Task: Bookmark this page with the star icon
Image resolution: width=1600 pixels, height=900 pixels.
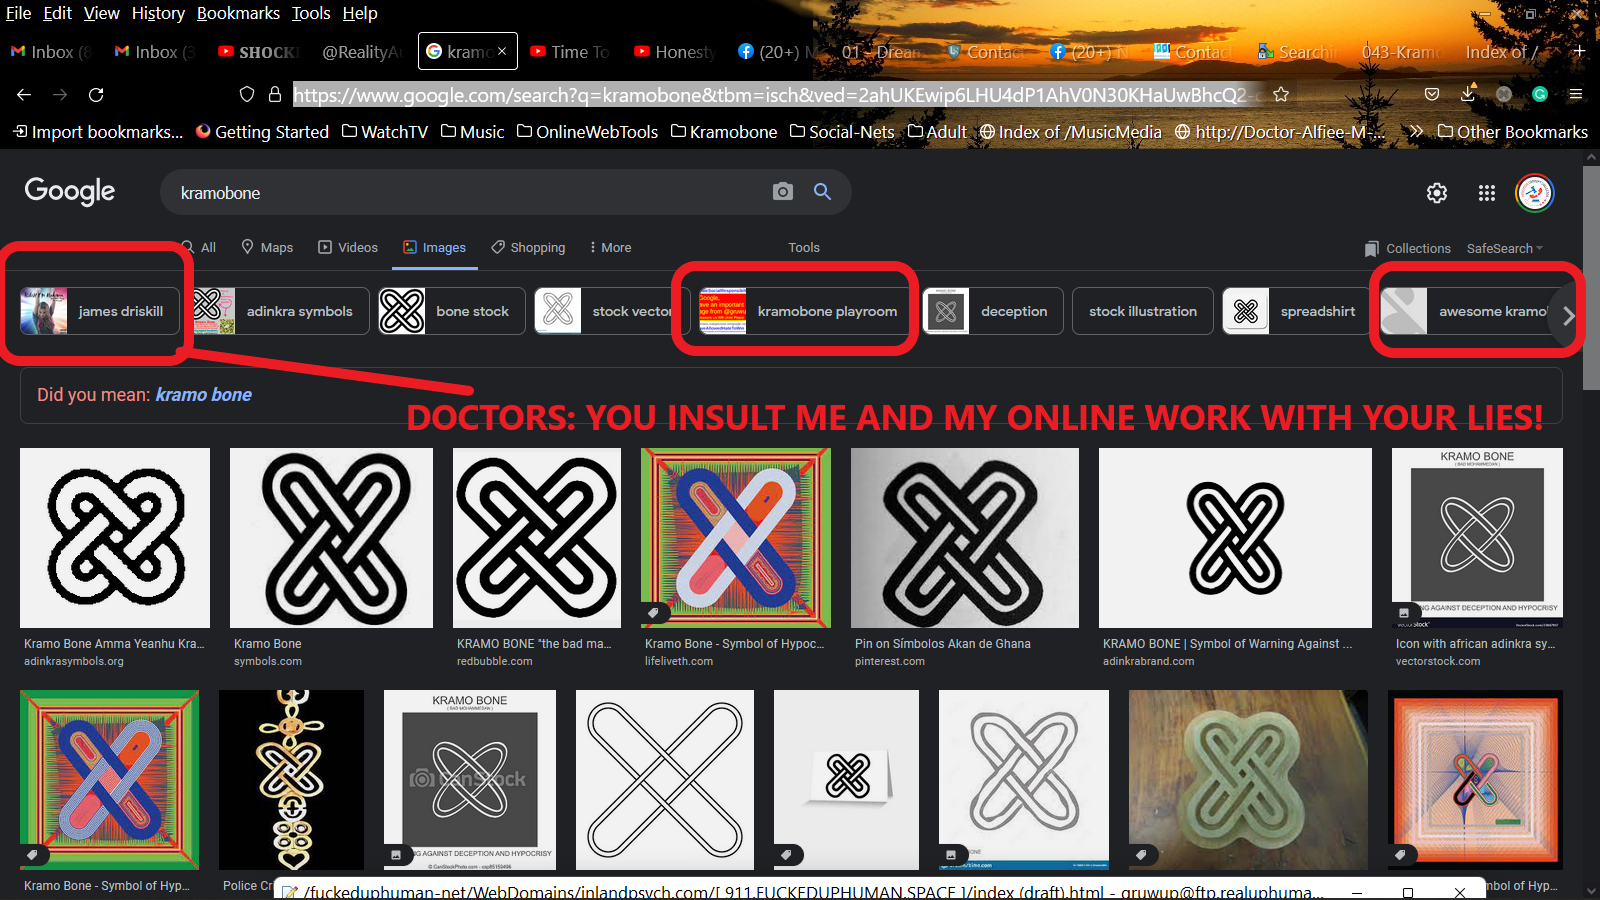Action: [1281, 94]
